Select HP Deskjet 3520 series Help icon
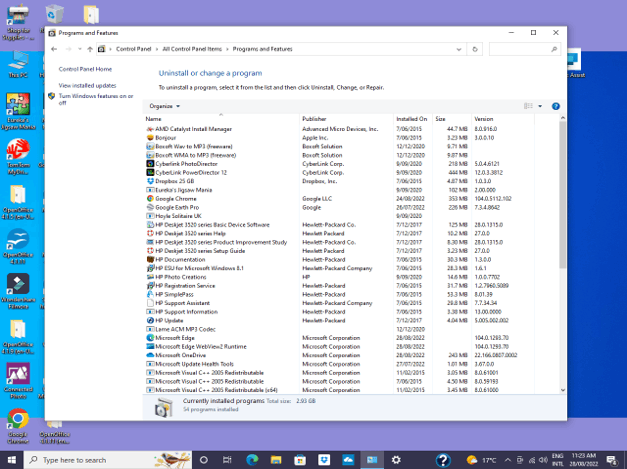 [150, 234]
